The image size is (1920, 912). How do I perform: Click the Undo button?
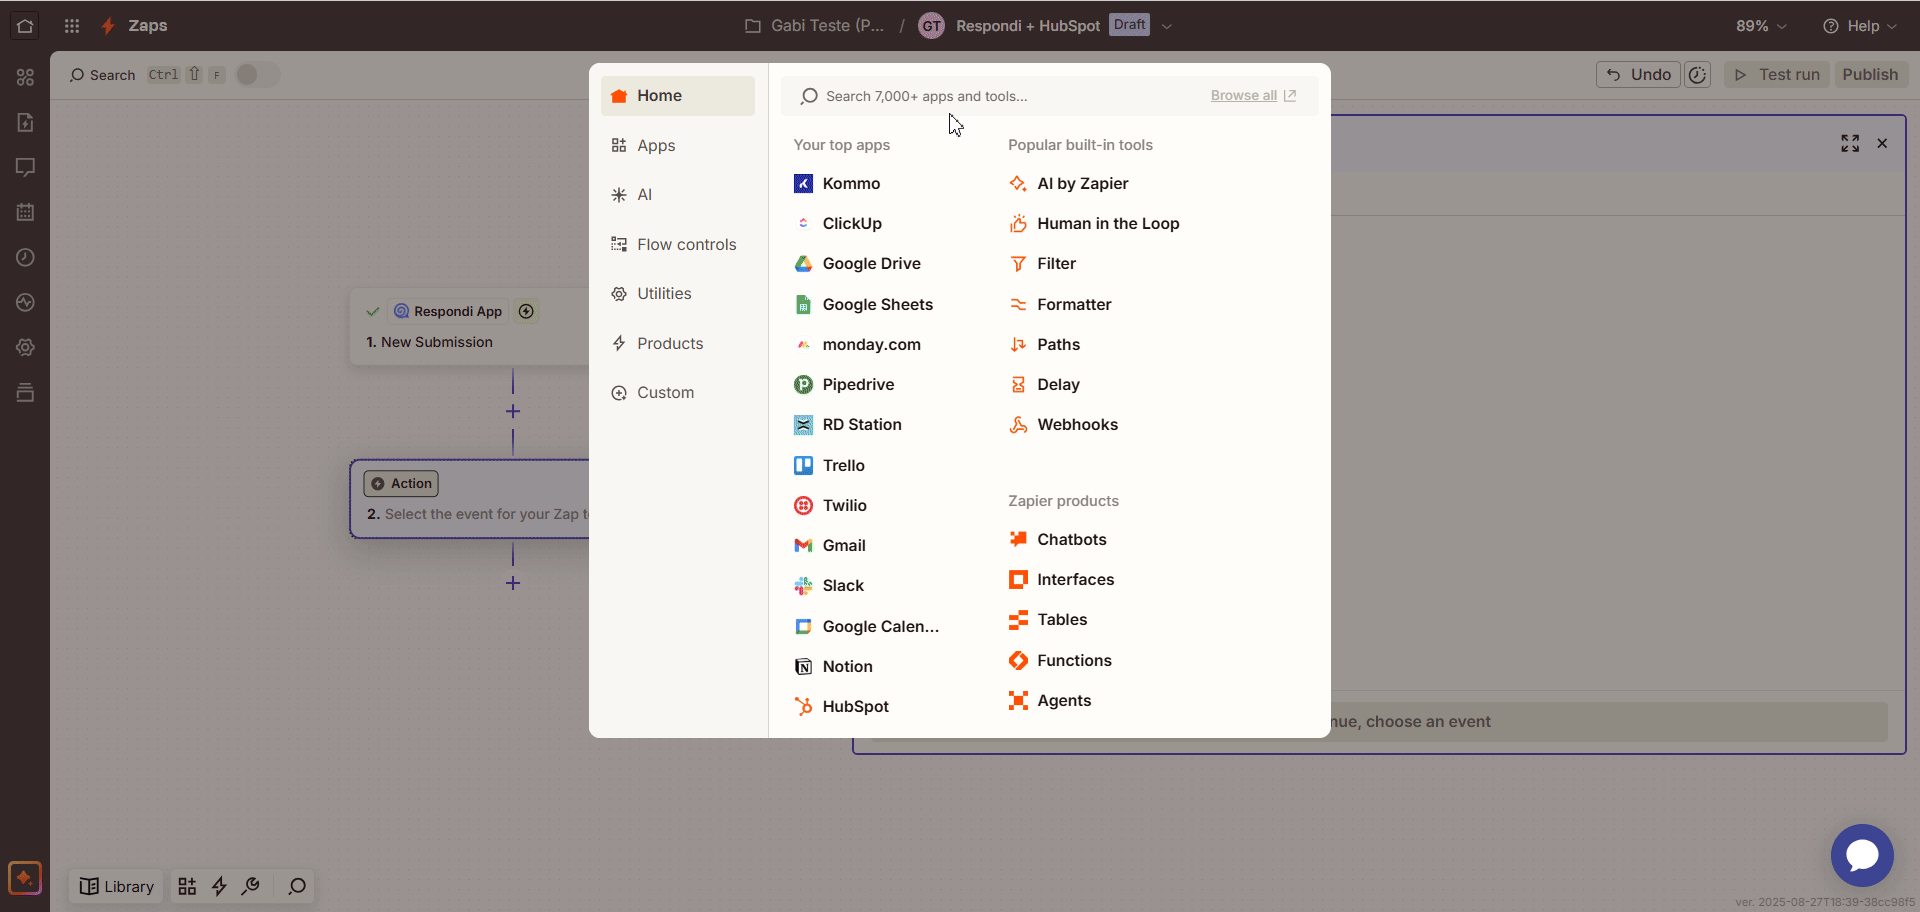click(x=1638, y=75)
